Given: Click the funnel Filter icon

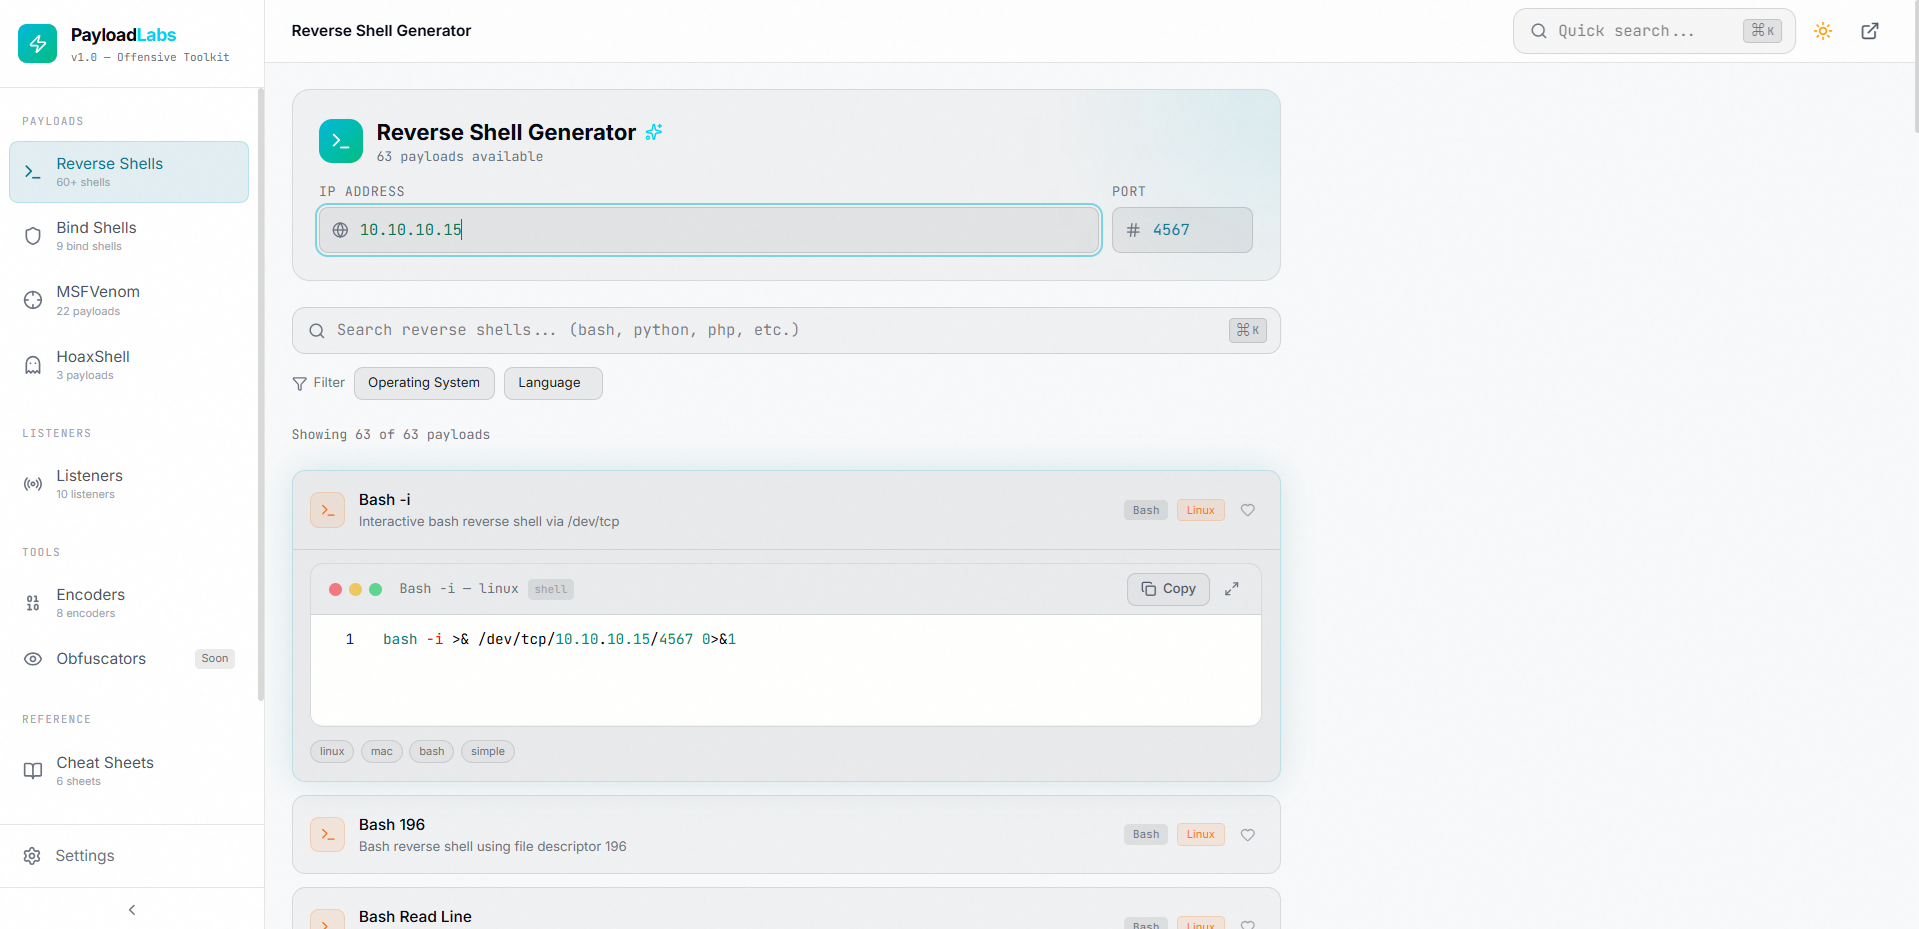Looking at the screenshot, I should coord(299,383).
